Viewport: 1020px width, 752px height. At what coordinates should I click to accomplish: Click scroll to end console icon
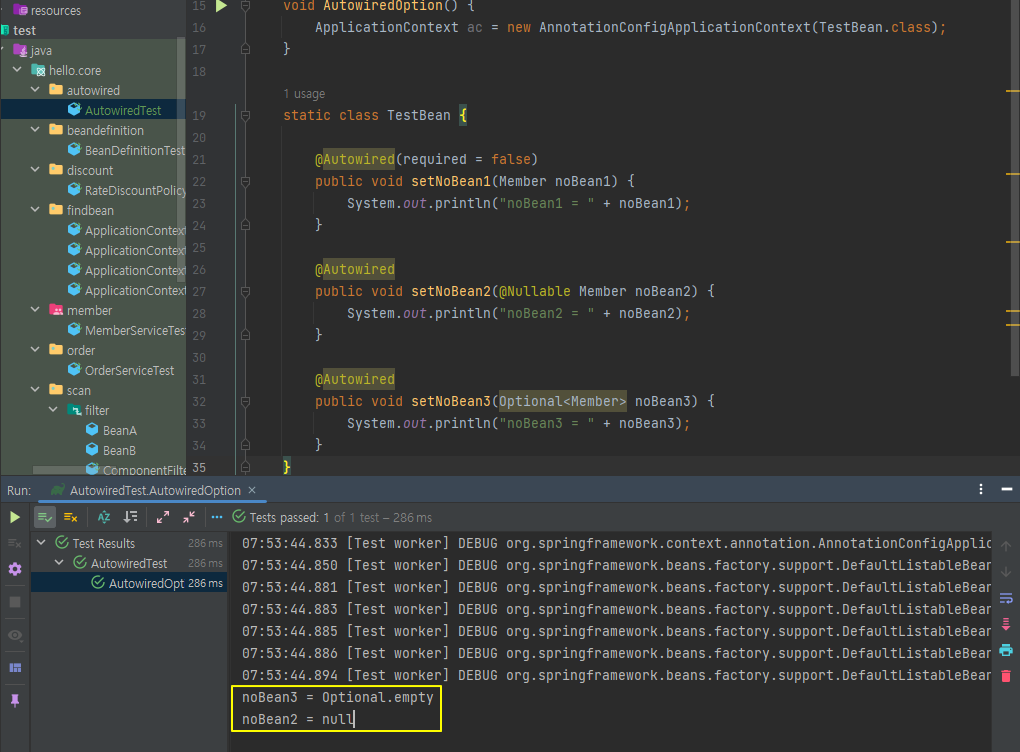[x=1006, y=624]
